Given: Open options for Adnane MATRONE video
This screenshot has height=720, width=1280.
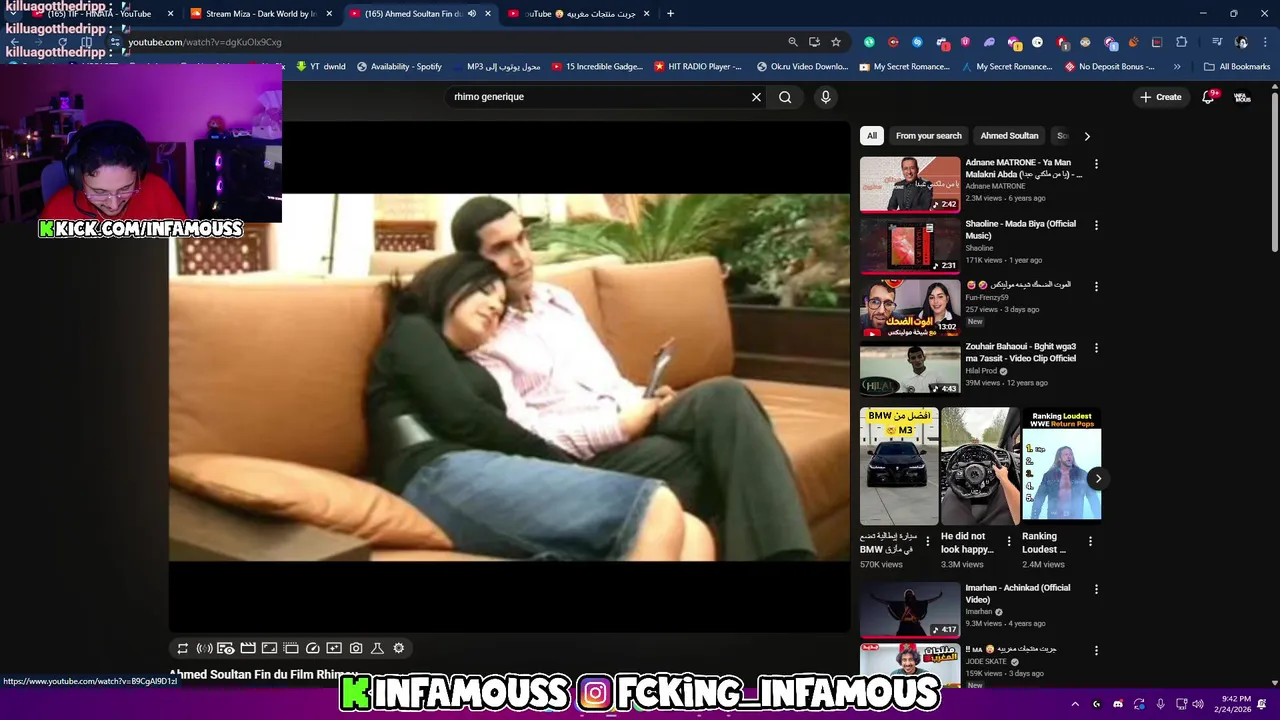Looking at the screenshot, I should pos(1096,164).
